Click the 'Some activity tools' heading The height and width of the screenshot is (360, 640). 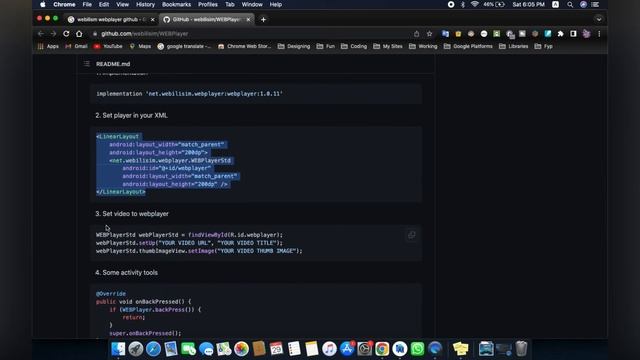tap(127, 272)
